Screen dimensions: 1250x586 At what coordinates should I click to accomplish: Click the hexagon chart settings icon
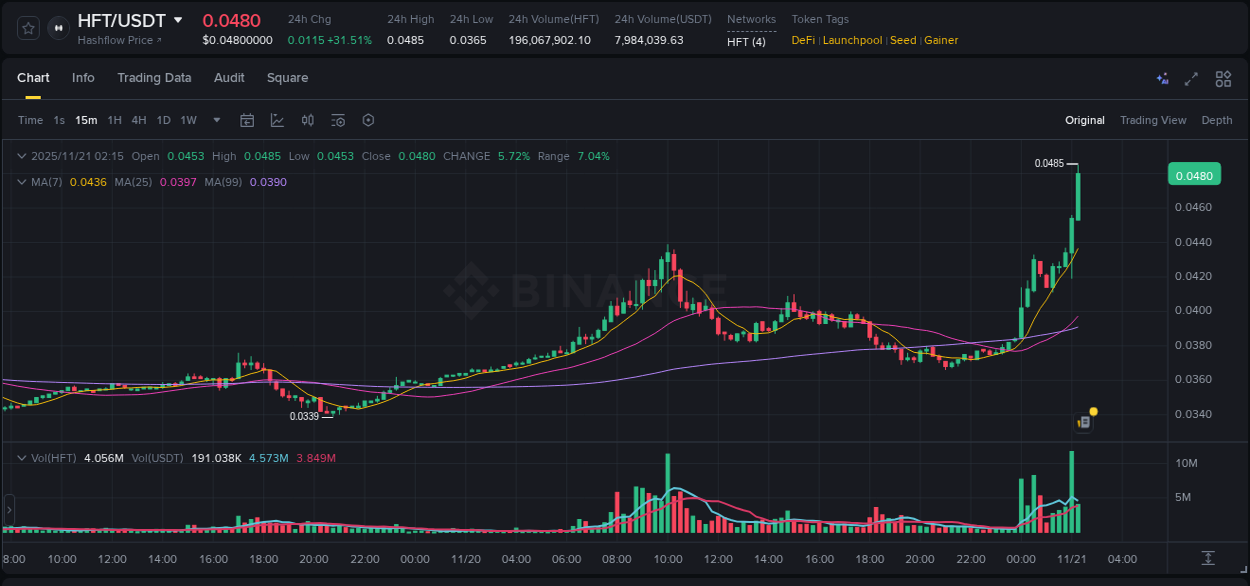click(x=368, y=120)
